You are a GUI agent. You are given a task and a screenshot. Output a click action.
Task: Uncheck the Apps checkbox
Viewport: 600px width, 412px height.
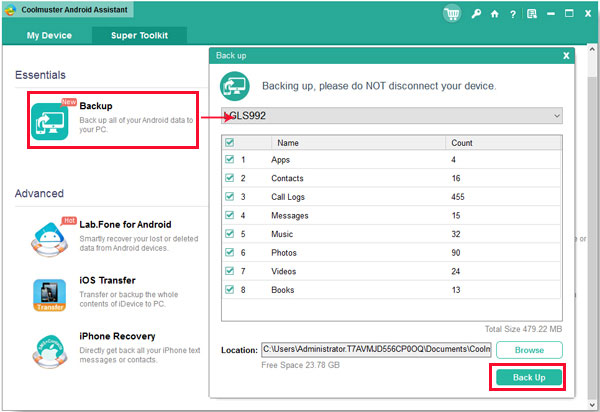[x=230, y=159]
